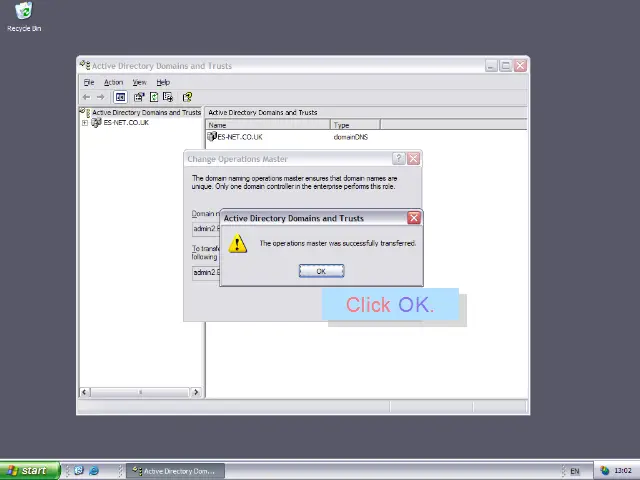640x480 pixels.
Task: Click the help question mark in Change Operations Master
Action: tap(399, 159)
